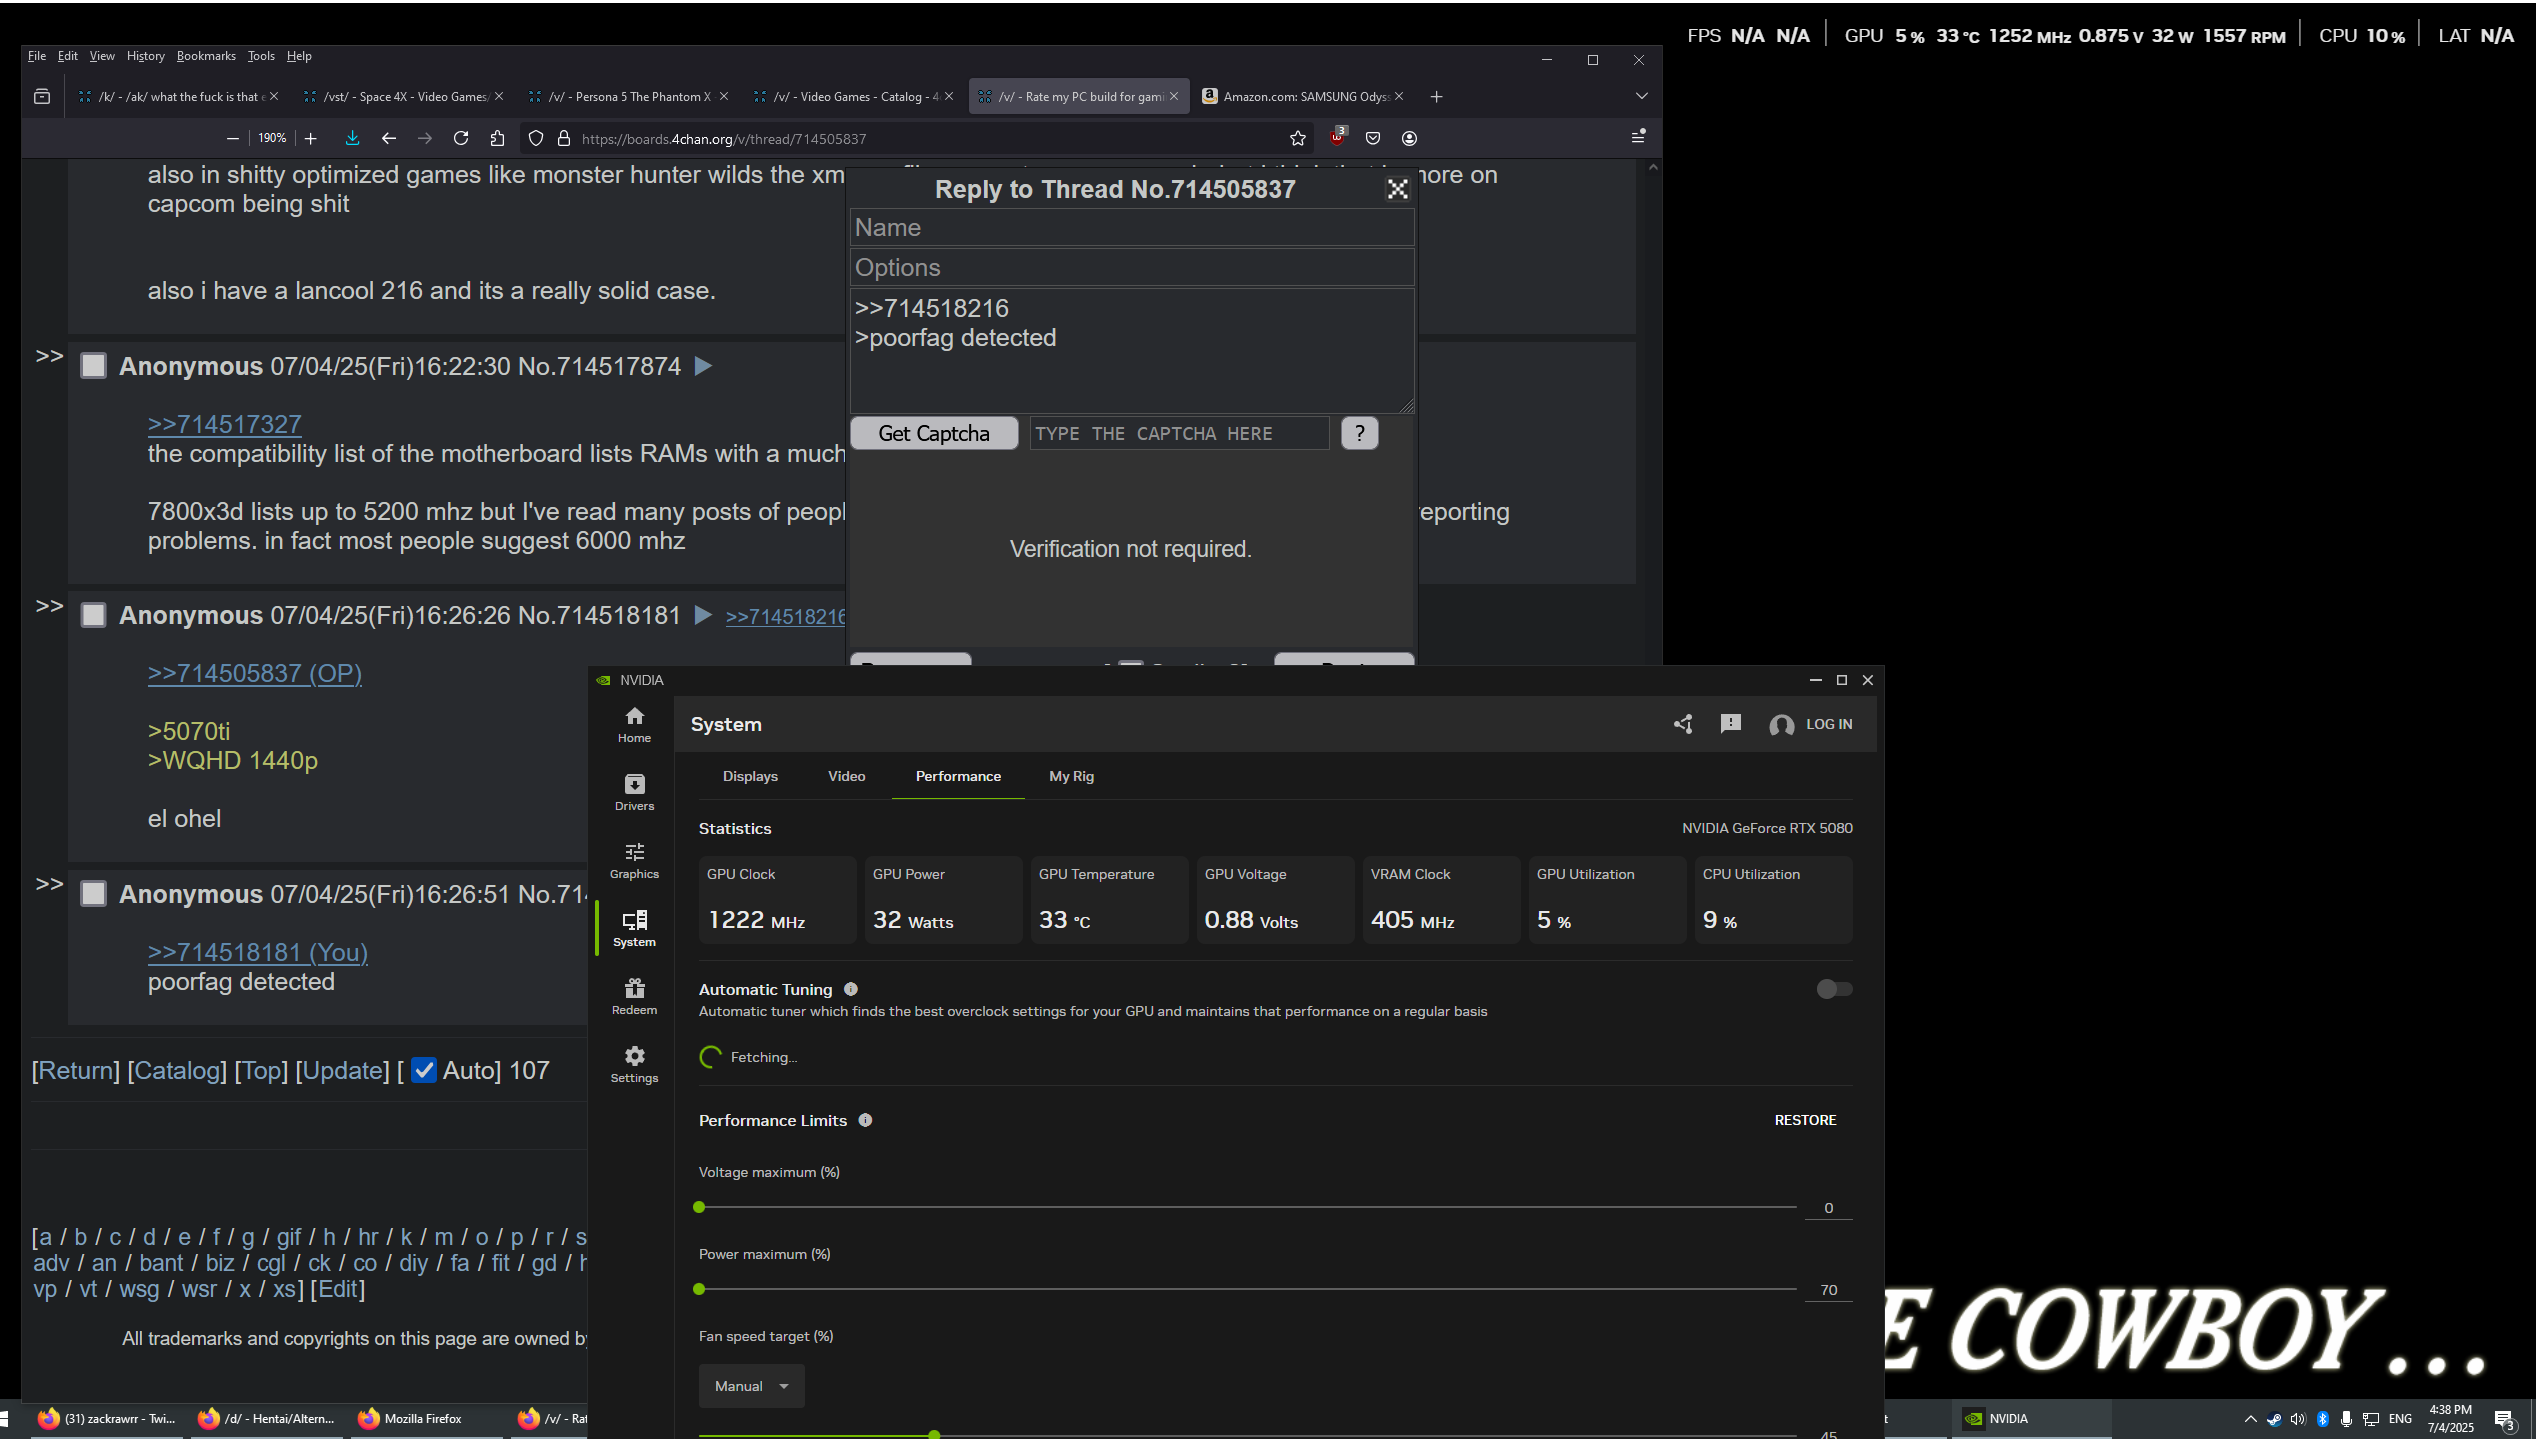Screen dimensions: 2536x1440
Task: Open the Windows notification center icon
Action: pos(2505,1418)
